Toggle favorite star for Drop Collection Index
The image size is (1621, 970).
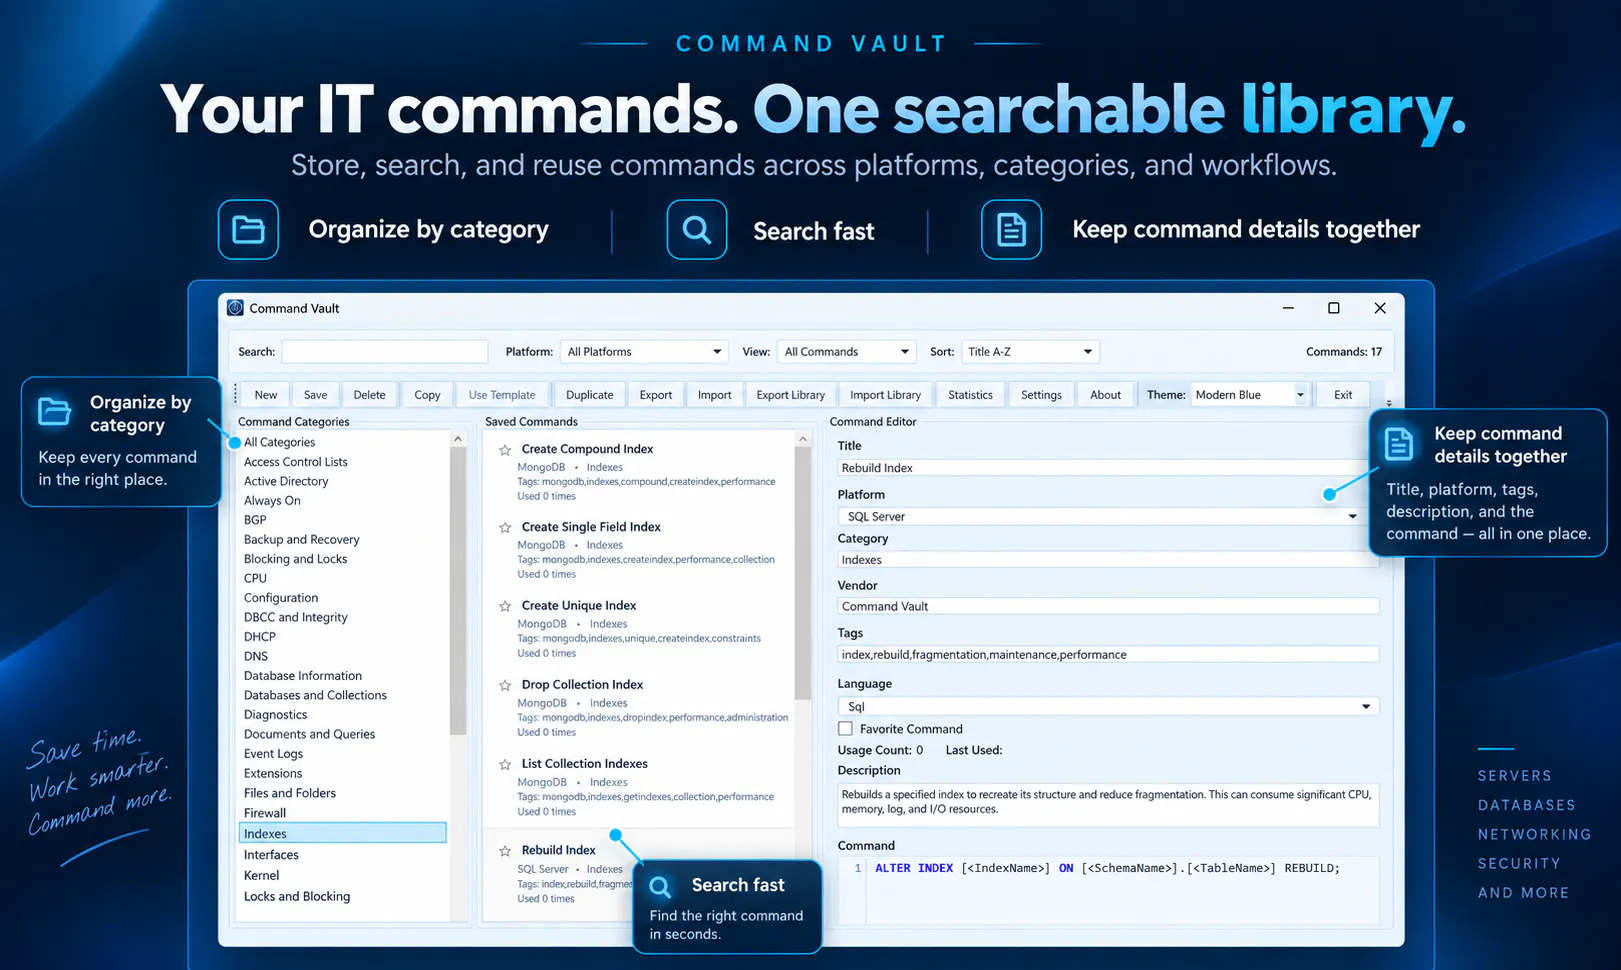[505, 686]
